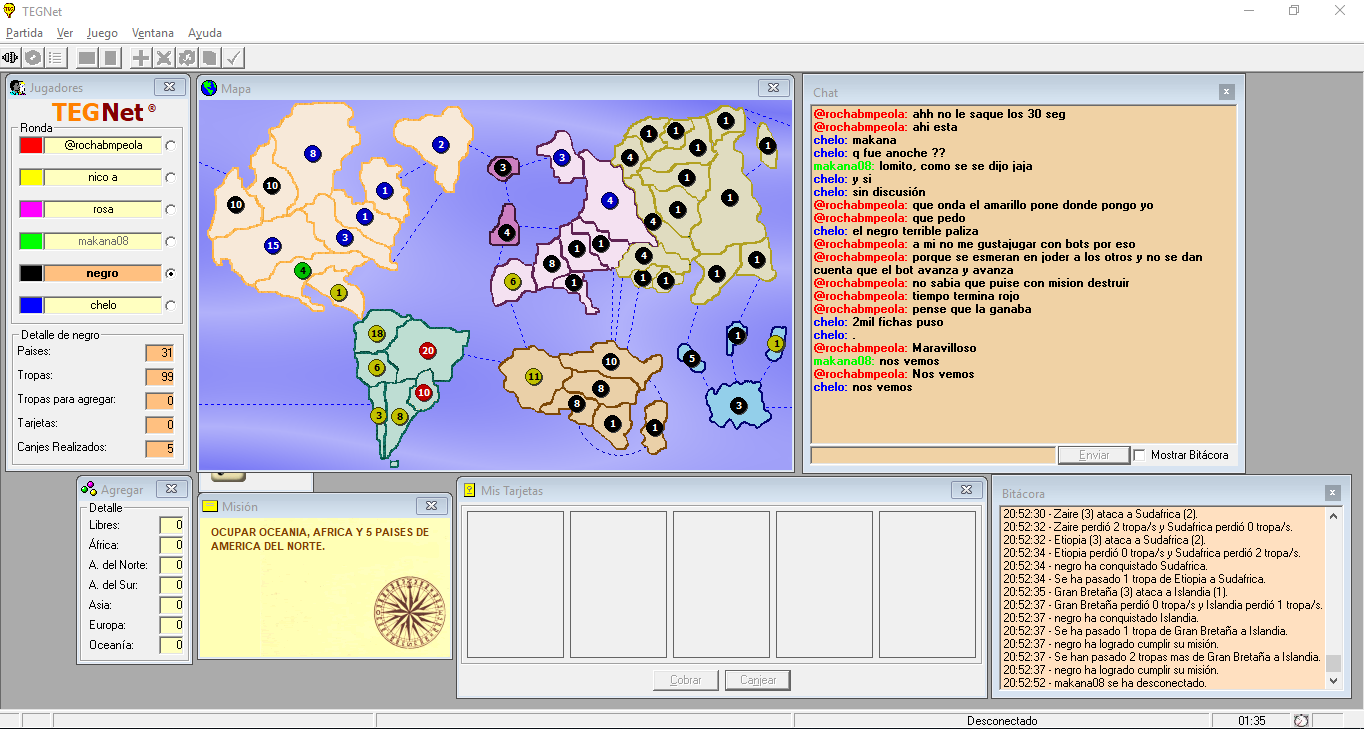Viewport: 1364px width, 729px height.
Task: Click the crossed X toolbar icon
Action: coord(164,58)
